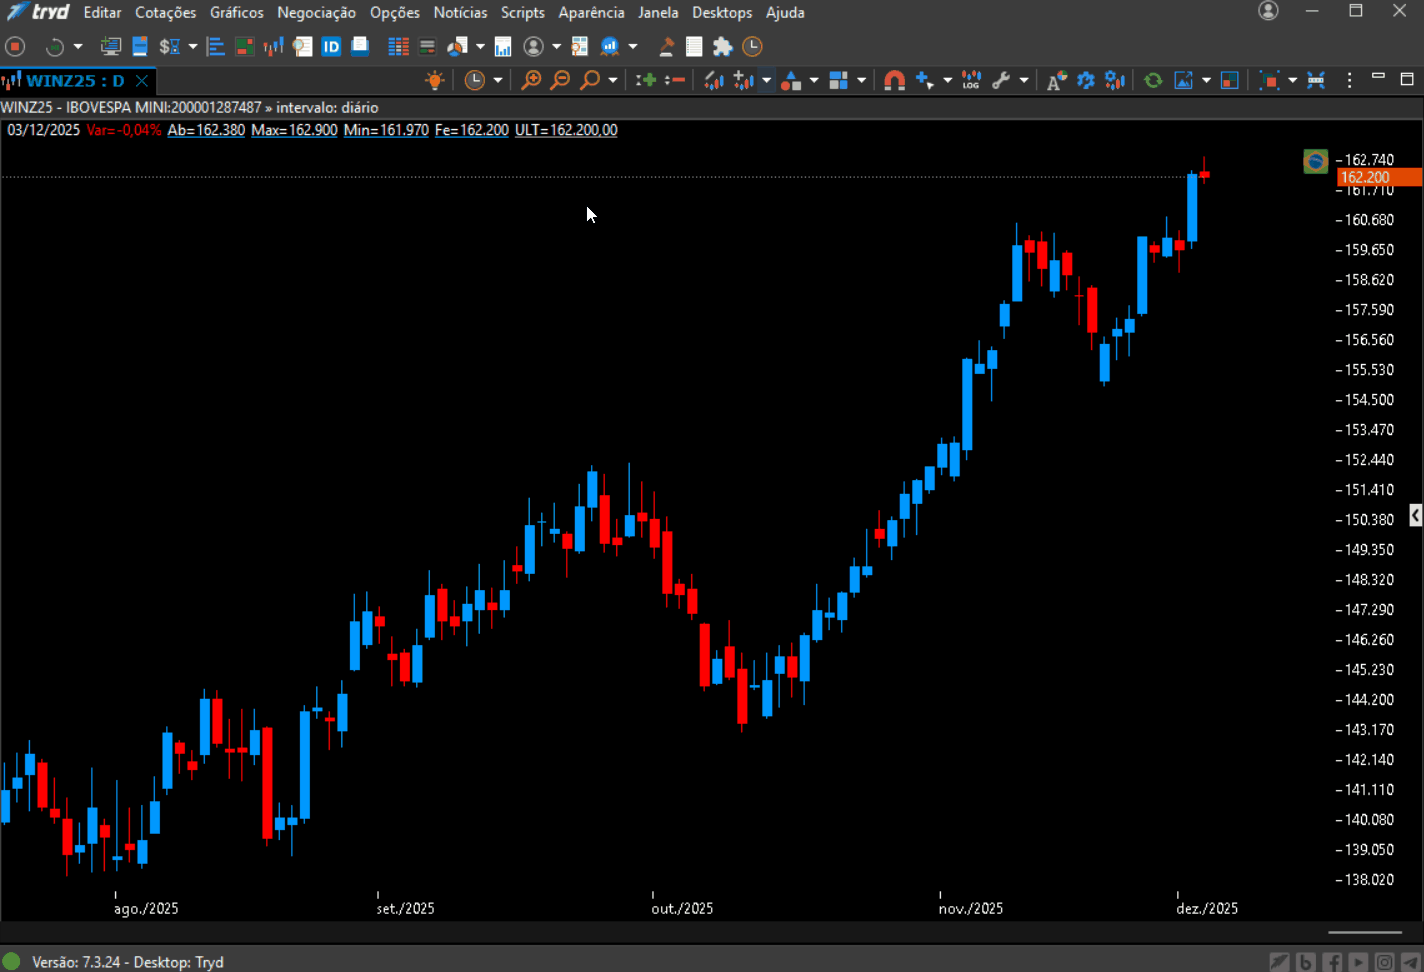Screen dimensions: 1424x972
Task: Open the Editar menu
Action: point(102,12)
